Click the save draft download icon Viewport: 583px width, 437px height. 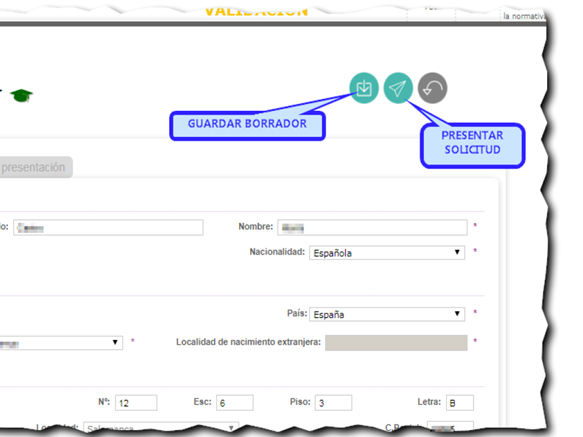pos(364,88)
